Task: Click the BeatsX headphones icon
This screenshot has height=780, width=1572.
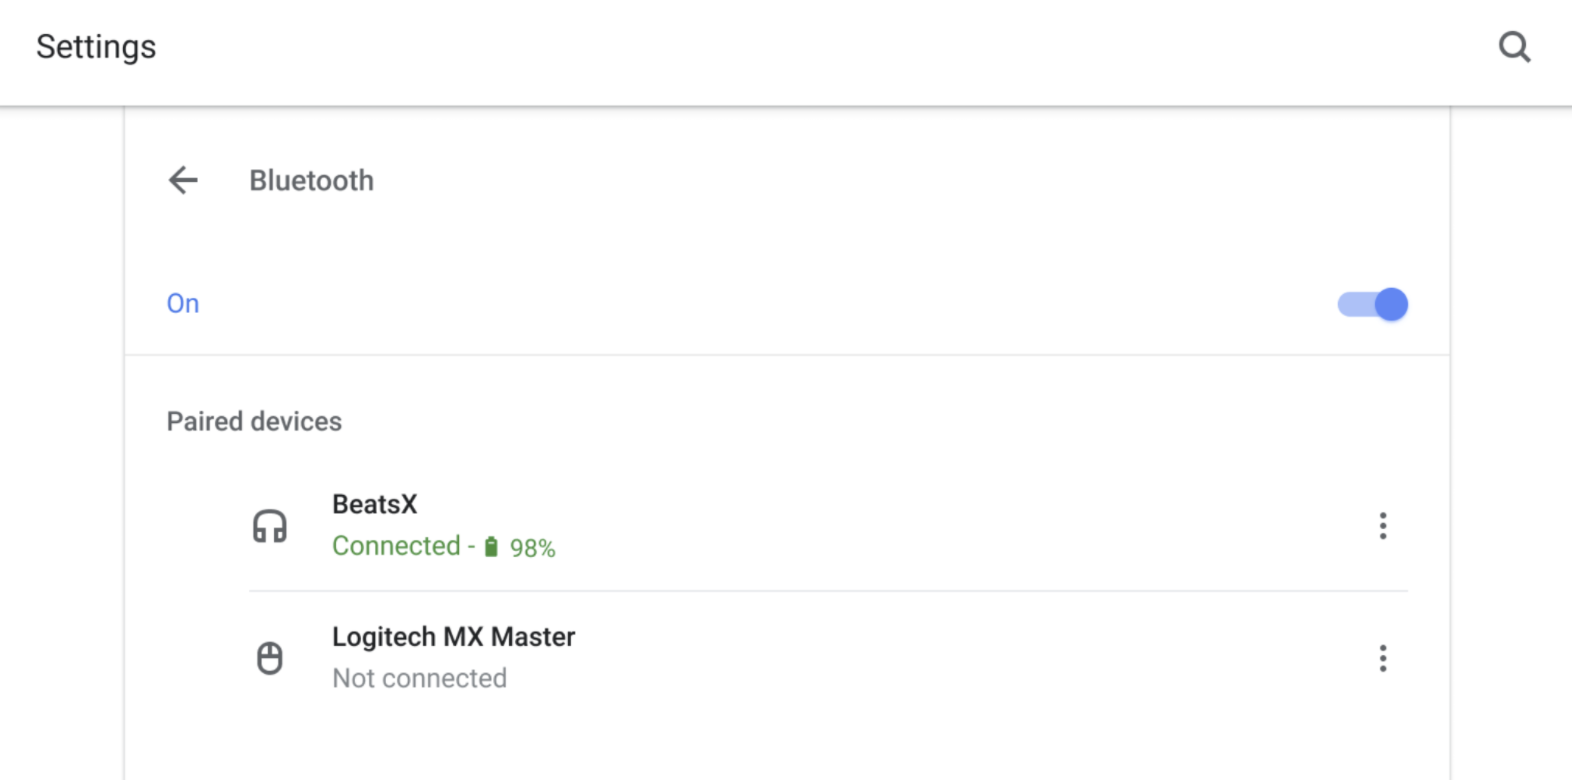Action: coord(270,526)
